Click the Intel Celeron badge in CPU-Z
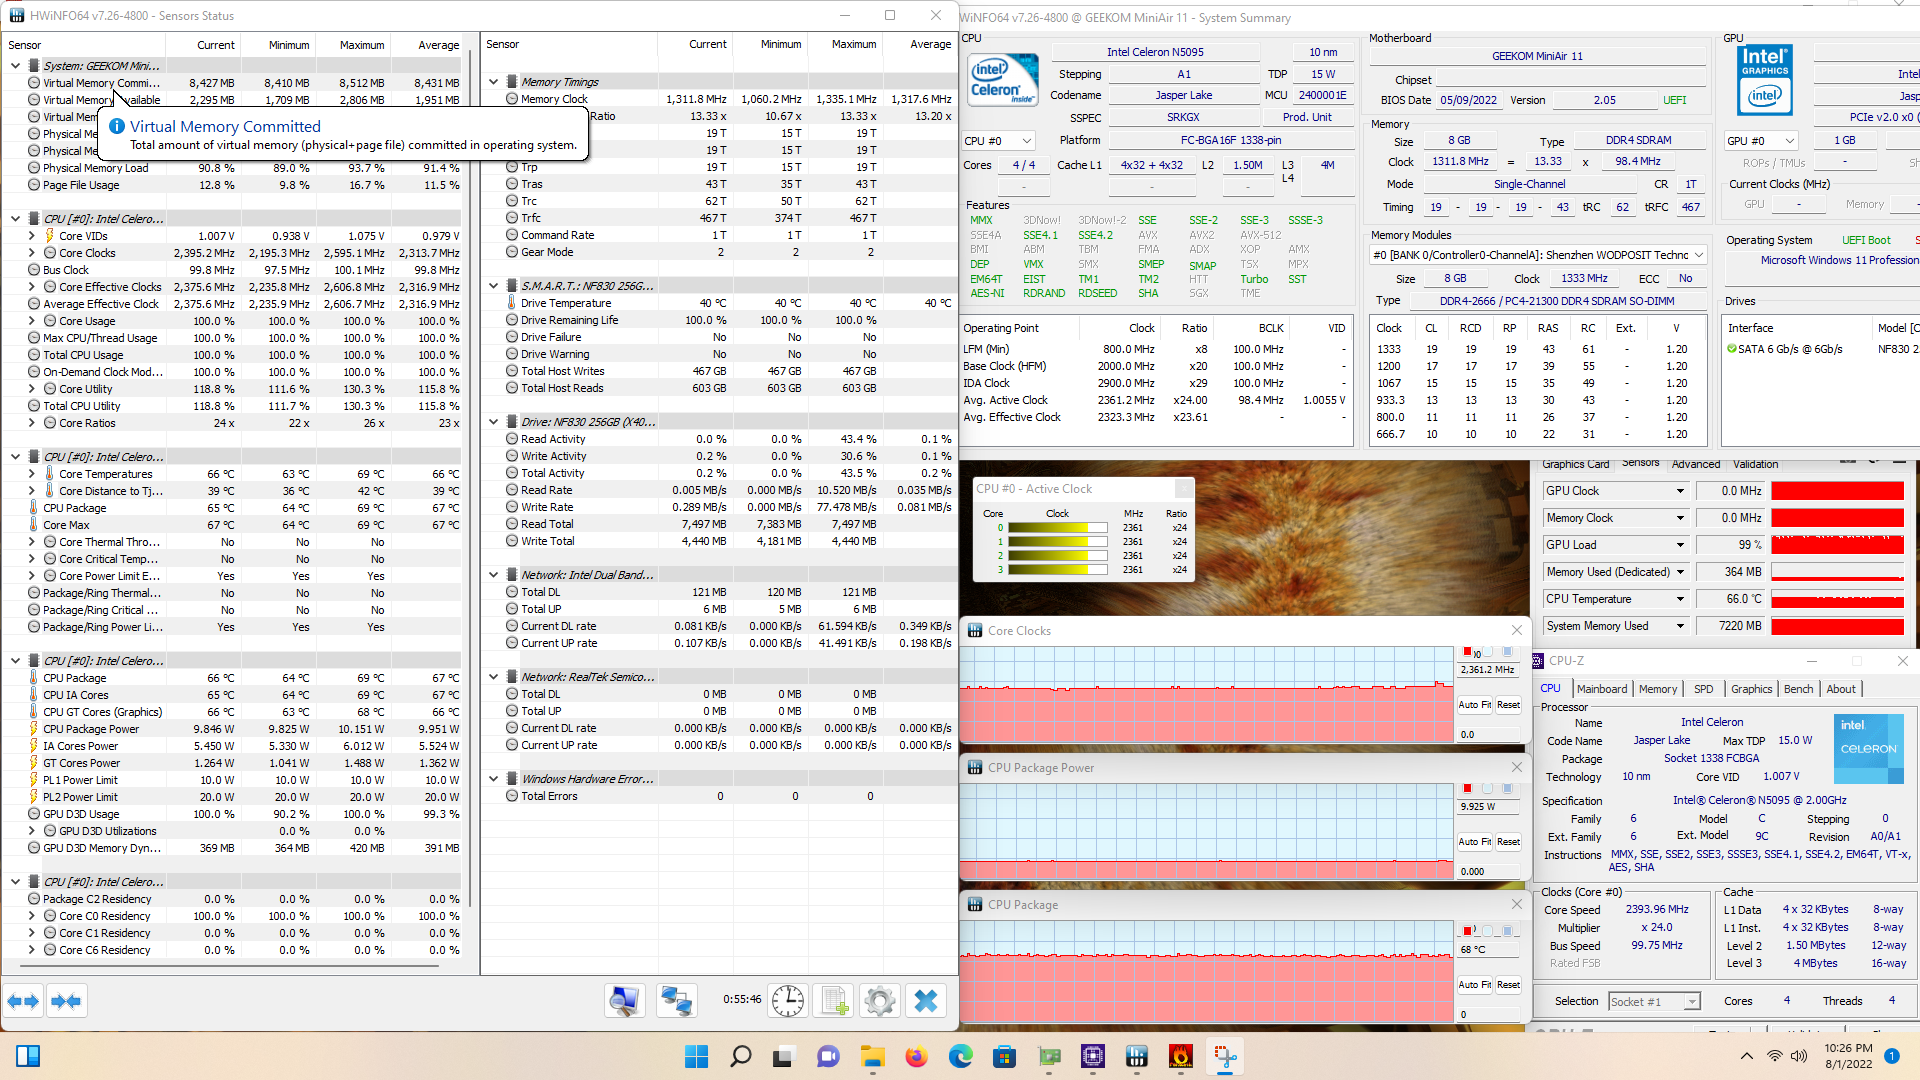This screenshot has height=1080, width=1920. [1868, 748]
